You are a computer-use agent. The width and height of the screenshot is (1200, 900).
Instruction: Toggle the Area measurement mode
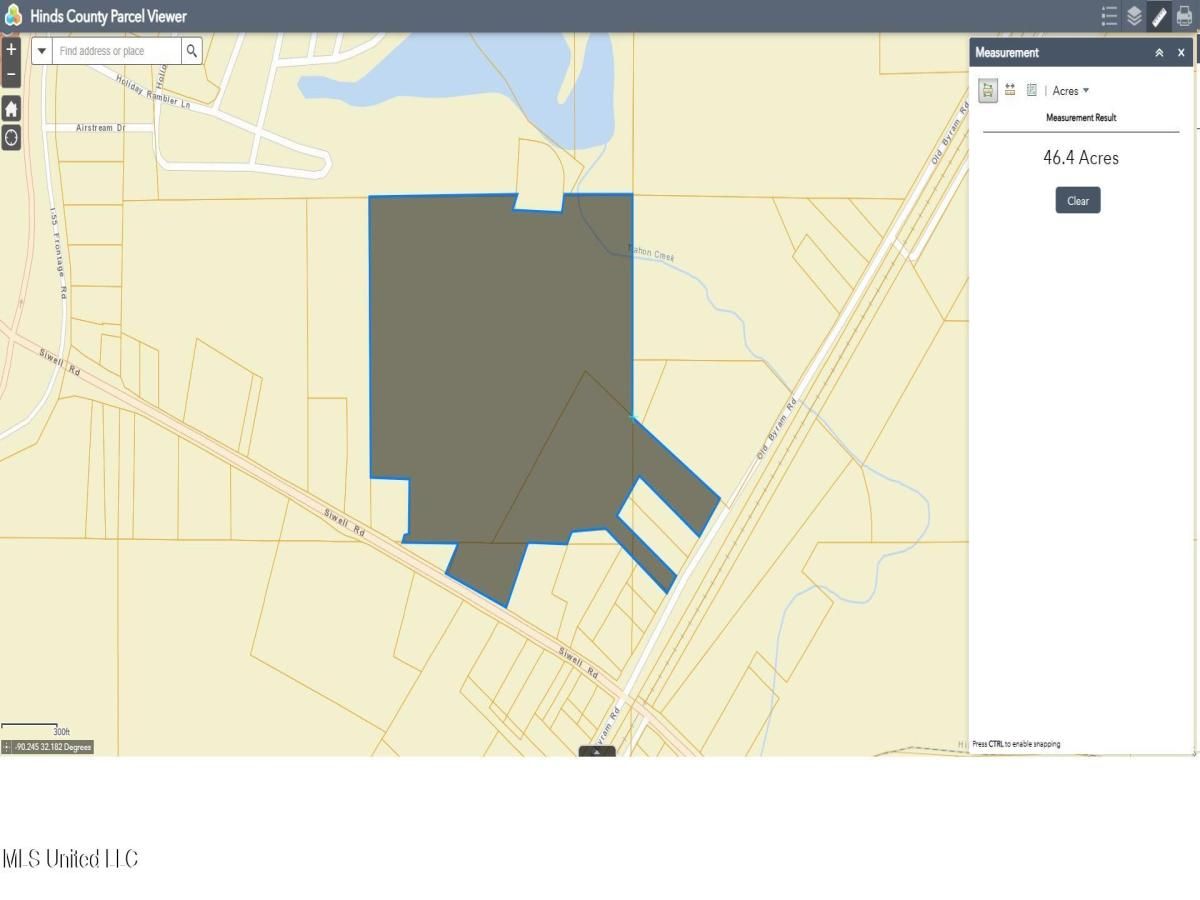[x=988, y=91]
